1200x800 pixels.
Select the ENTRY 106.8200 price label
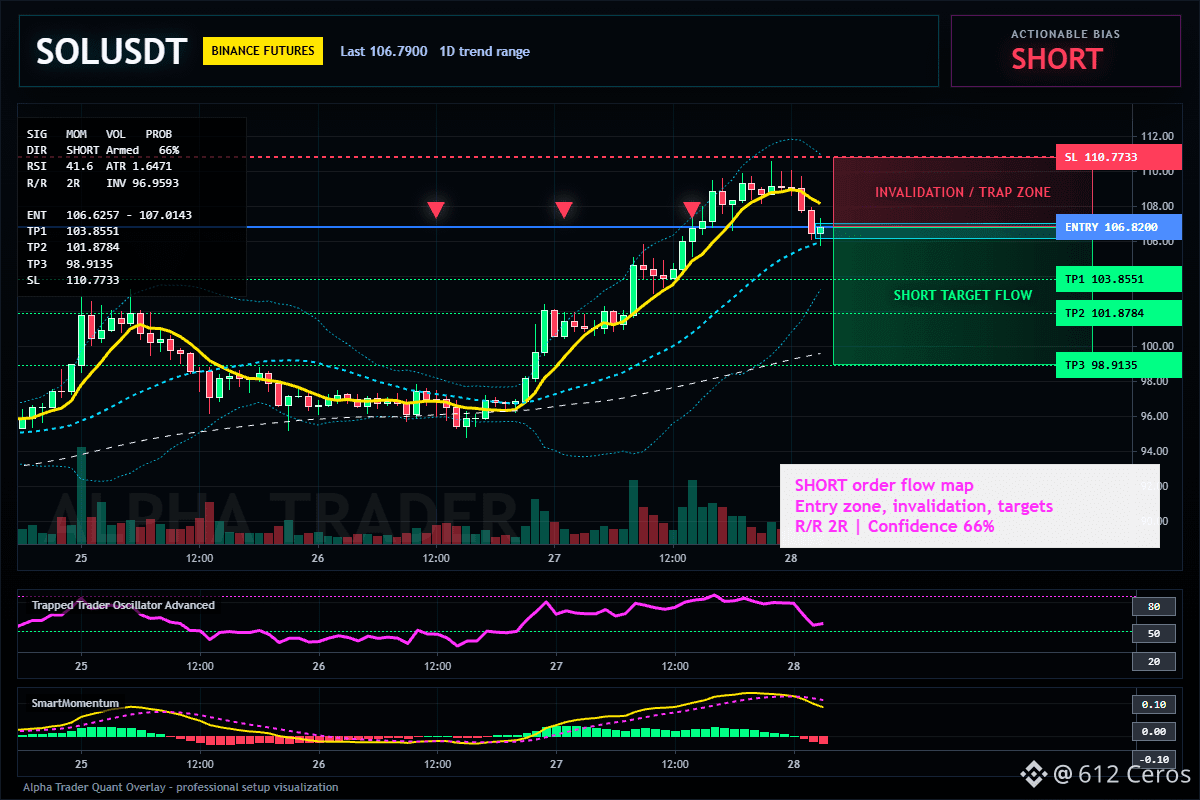click(1117, 227)
